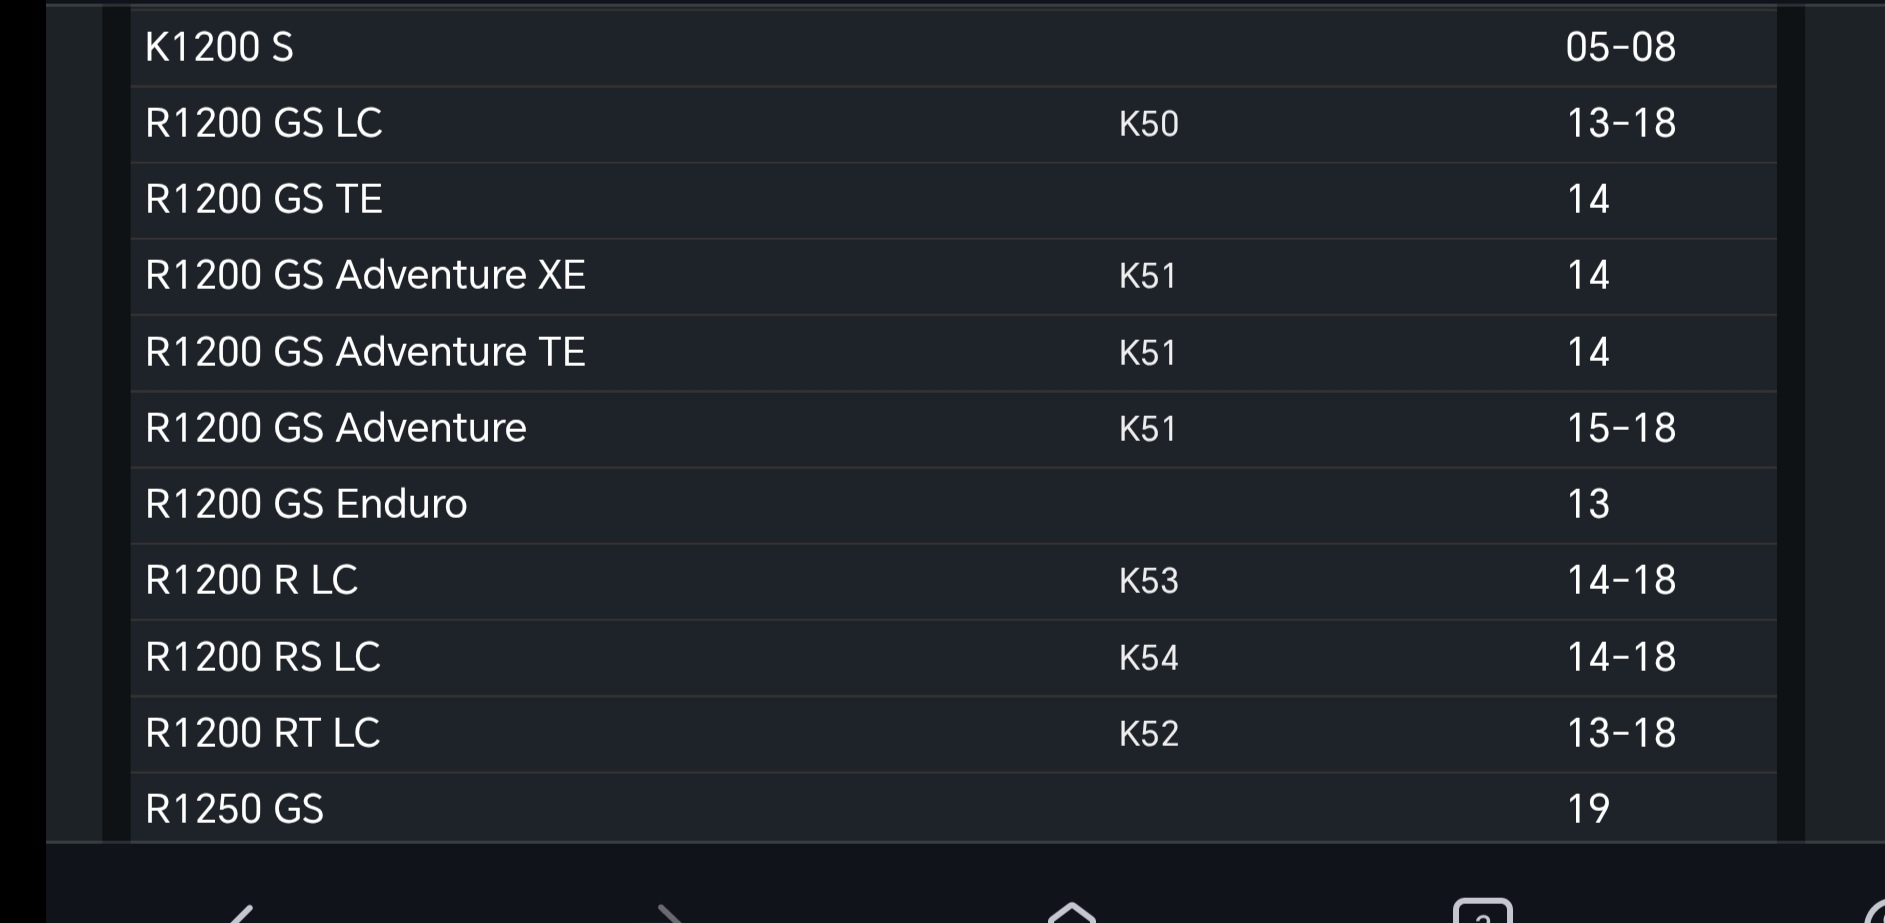Click the K50 model code
The width and height of the screenshot is (1885, 923).
coord(1148,124)
